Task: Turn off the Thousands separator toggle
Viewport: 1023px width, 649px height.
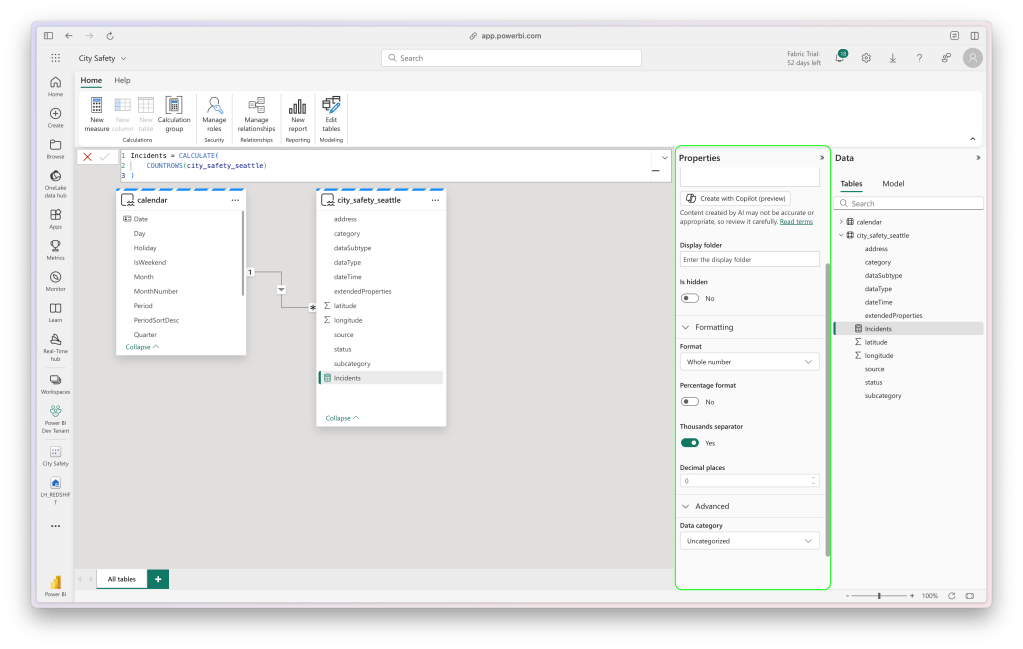Action: tap(690, 443)
